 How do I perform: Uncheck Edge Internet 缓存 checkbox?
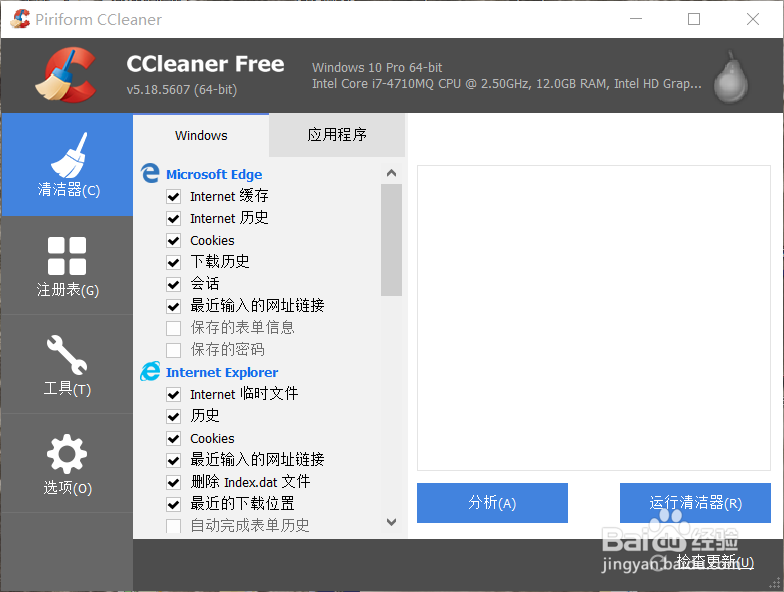point(174,196)
